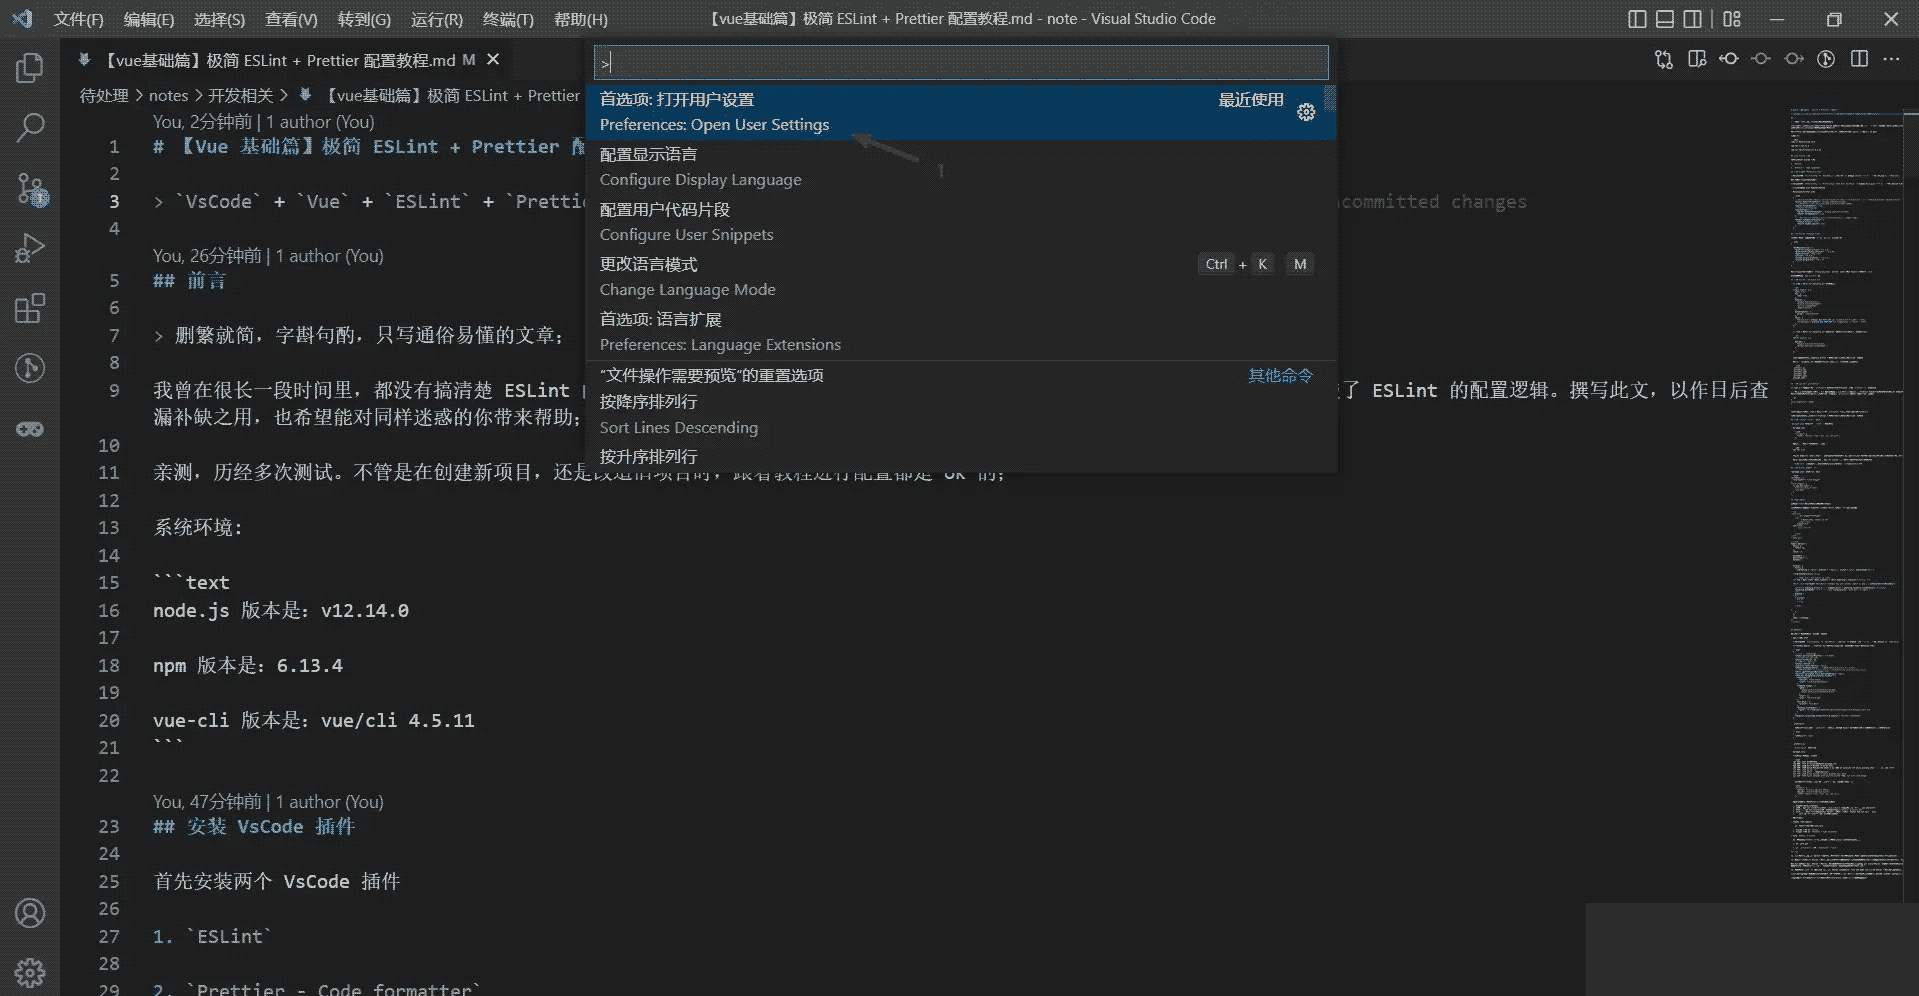Click 'vue-cli 版本是：vue/cli 4.5.11' line
Screen dimensions: 1919x996
(x=314, y=720)
